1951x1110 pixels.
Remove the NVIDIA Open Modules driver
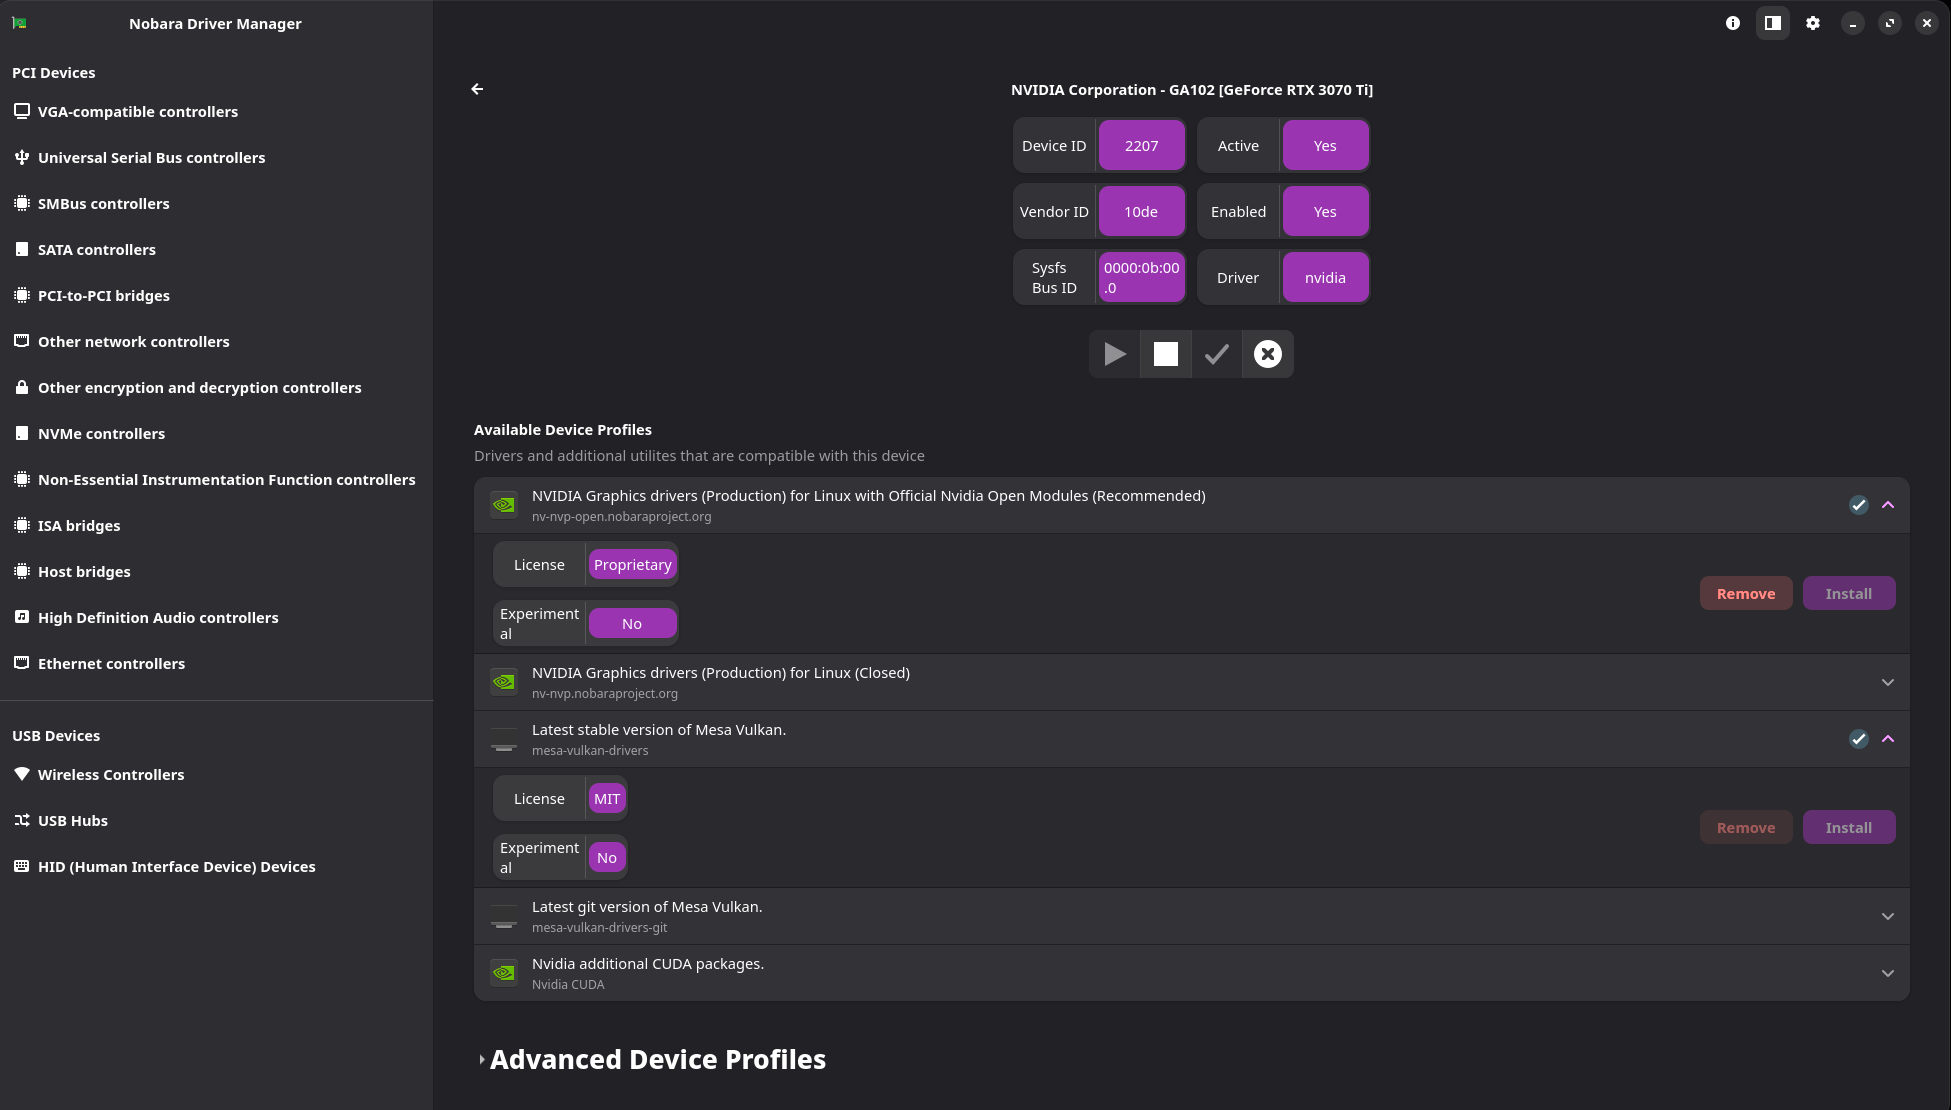(1745, 594)
